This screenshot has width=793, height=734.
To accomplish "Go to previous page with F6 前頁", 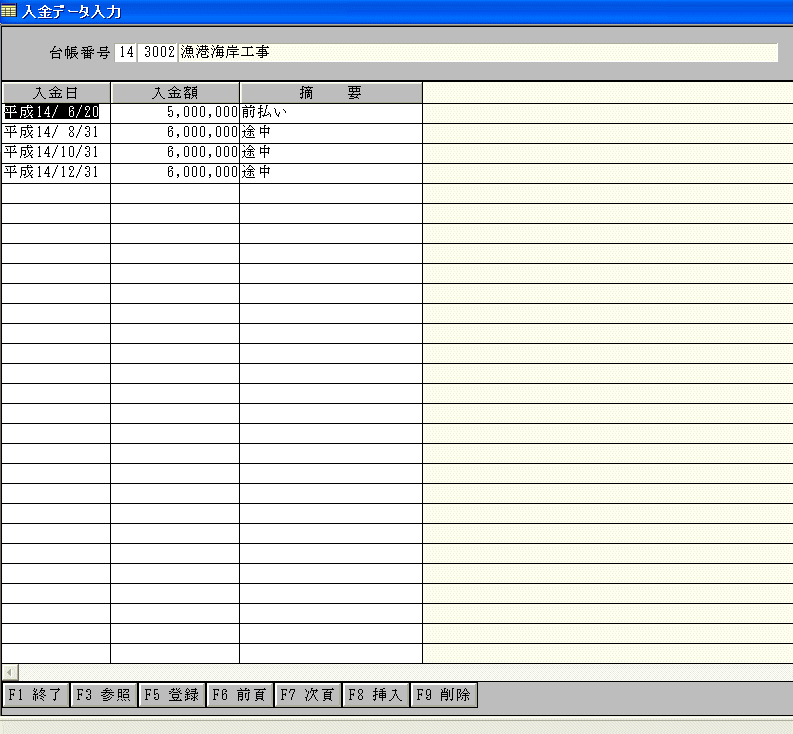I will click(240, 695).
